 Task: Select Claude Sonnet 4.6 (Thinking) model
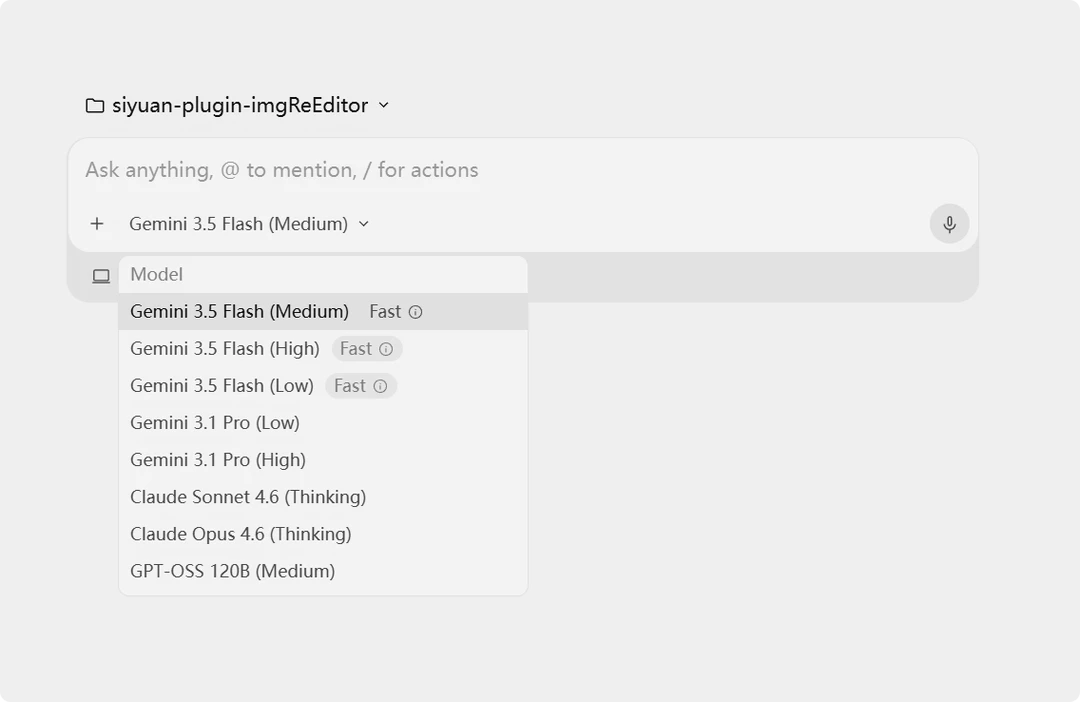[x=323, y=497]
